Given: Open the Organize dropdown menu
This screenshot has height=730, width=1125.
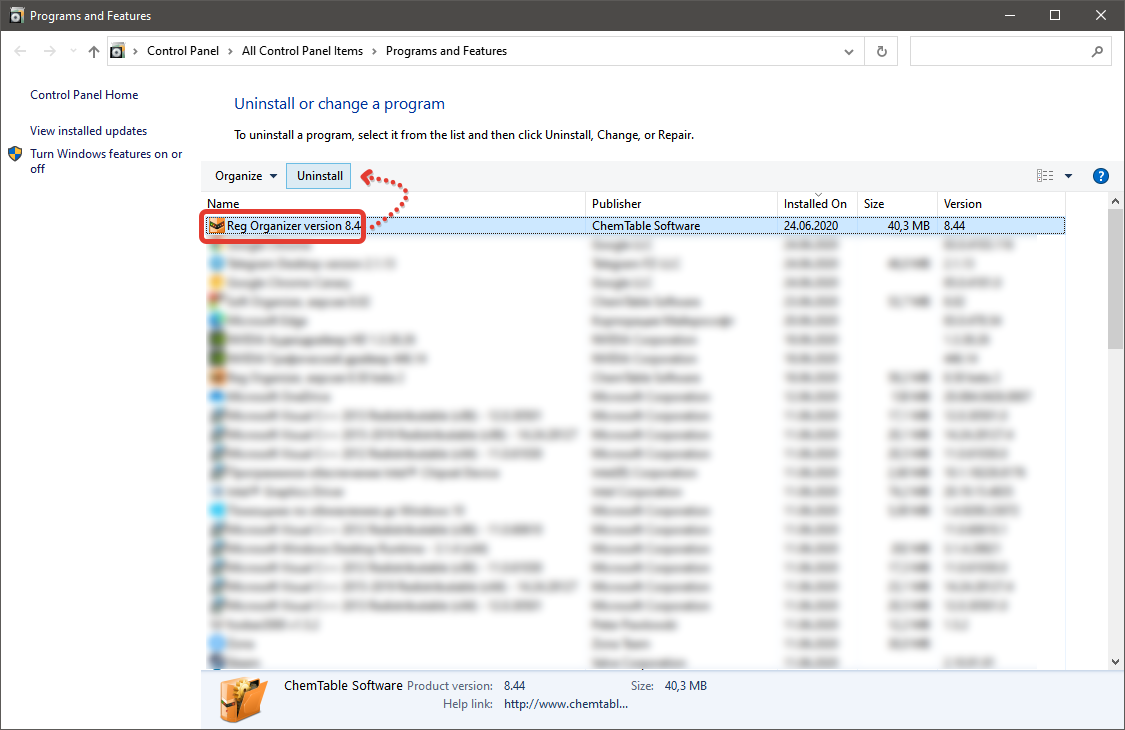Looking at the screenshot, I should click(245, 175).
